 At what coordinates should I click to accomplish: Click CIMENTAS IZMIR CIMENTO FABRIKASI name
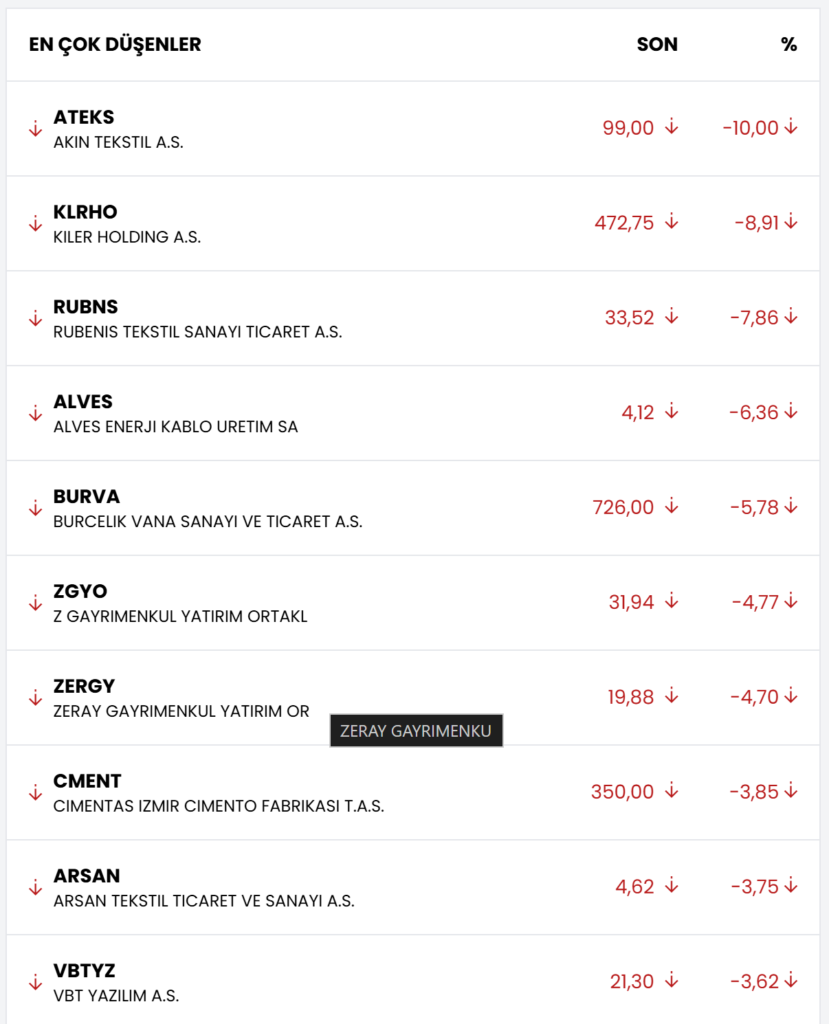(218, 806)
